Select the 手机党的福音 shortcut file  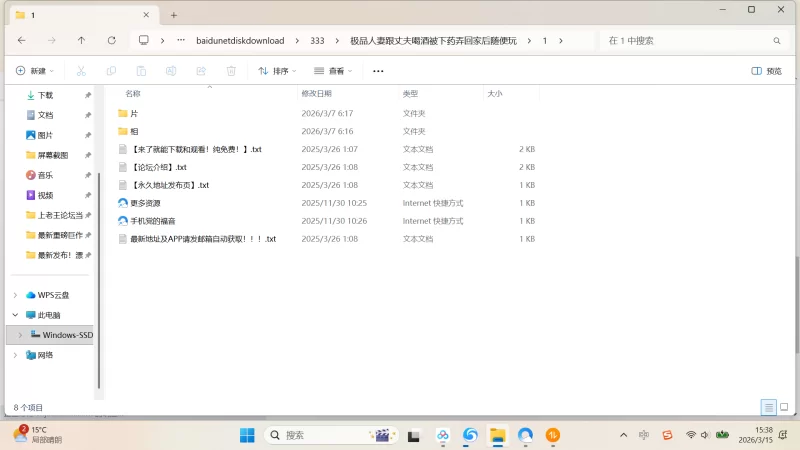click(152, 221)
